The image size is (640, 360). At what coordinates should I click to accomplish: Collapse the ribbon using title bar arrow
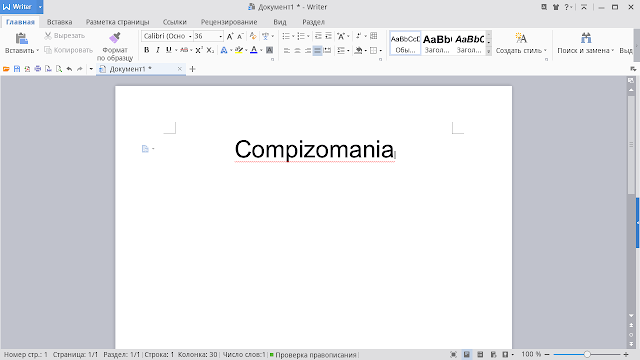[x=584, y=7]
